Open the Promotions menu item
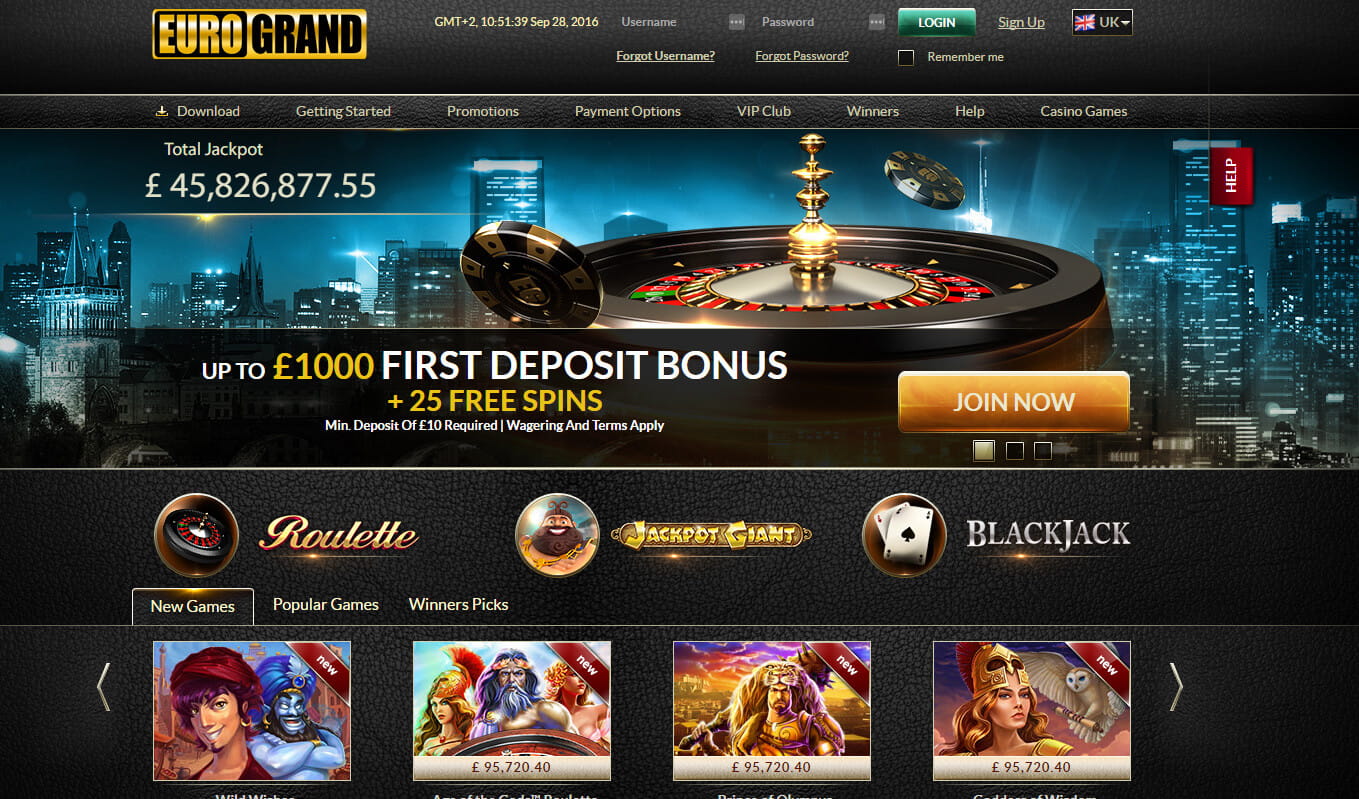Image resolution: width=1359 pixels, height=799 pixels. click(x=483, y=111)
